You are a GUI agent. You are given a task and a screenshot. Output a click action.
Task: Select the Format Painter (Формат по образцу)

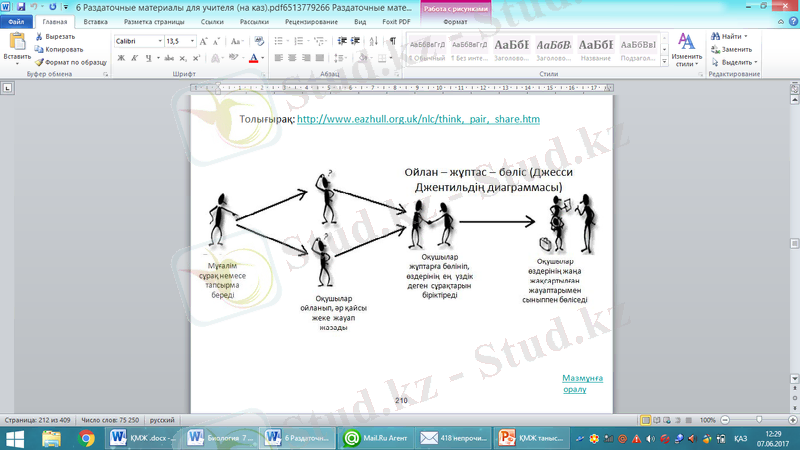39,62
